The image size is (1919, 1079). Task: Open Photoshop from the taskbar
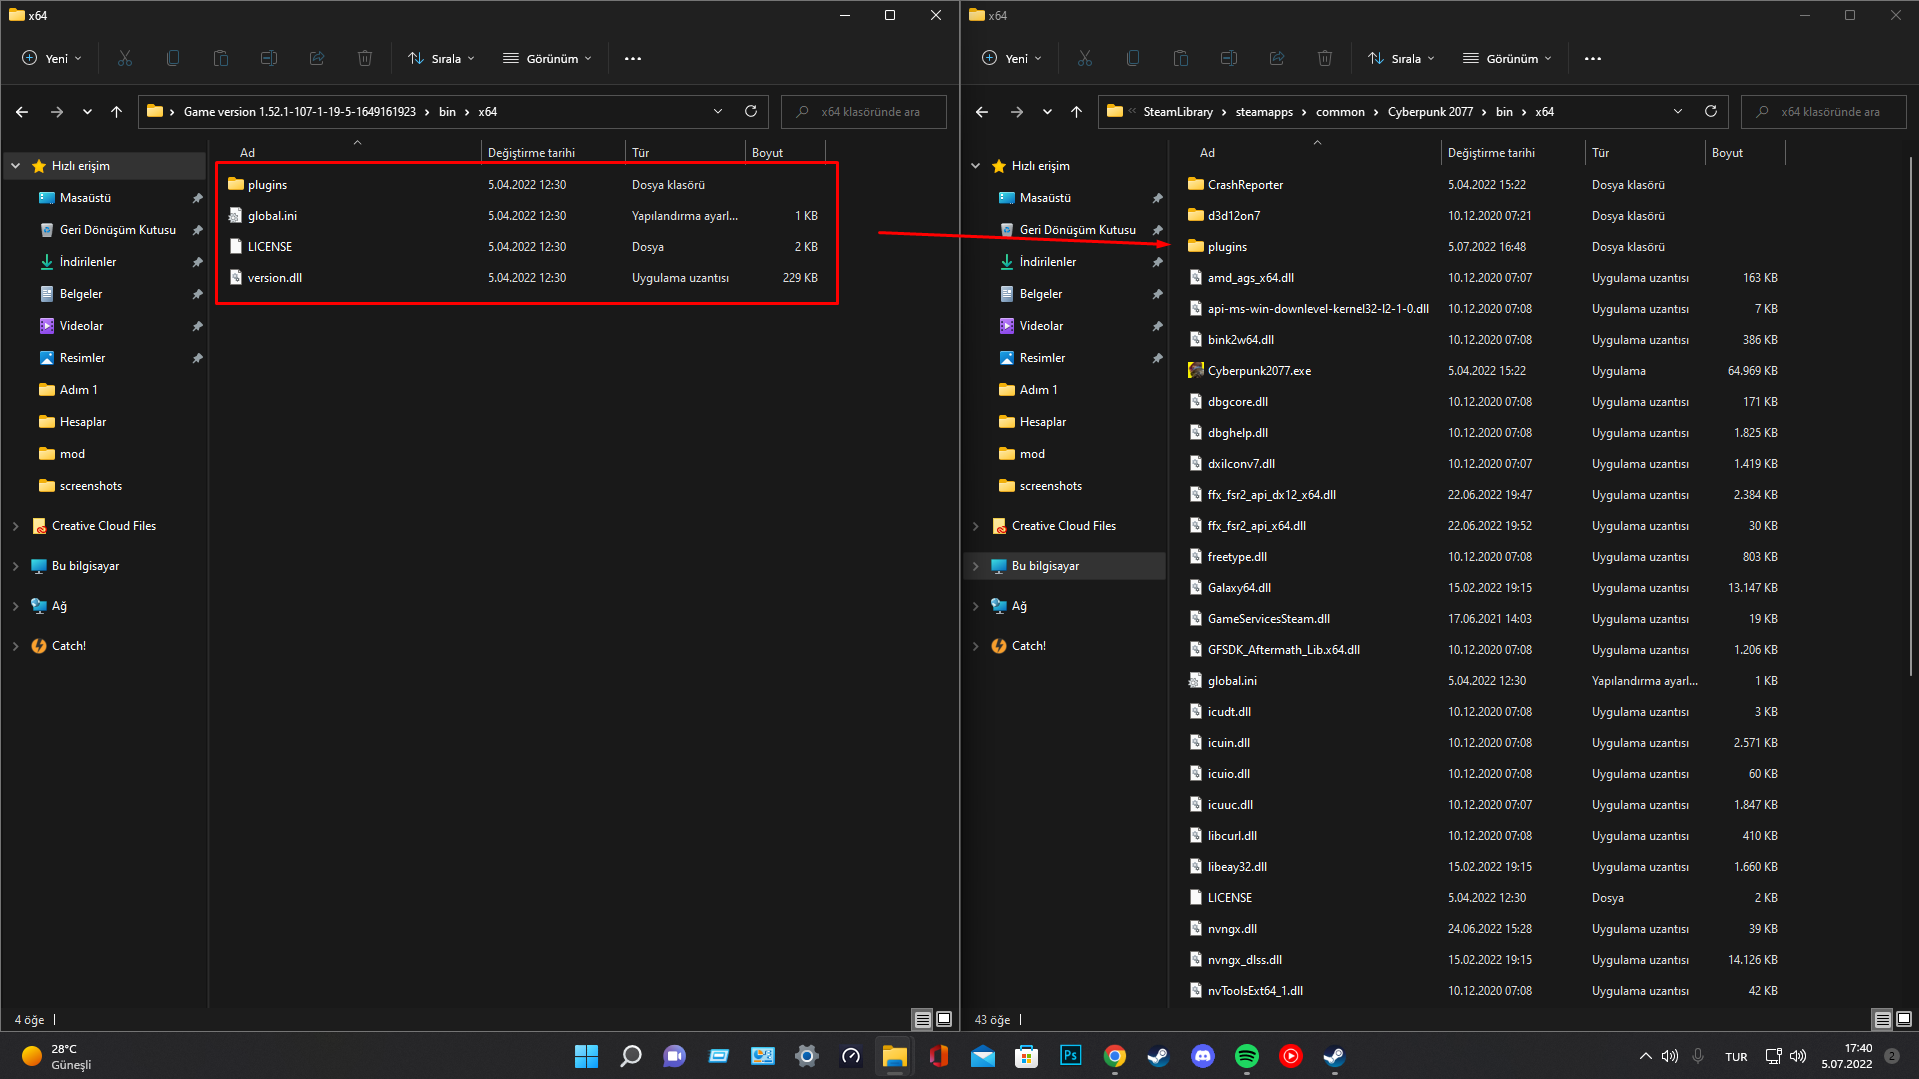(x=1070, y=1056)
